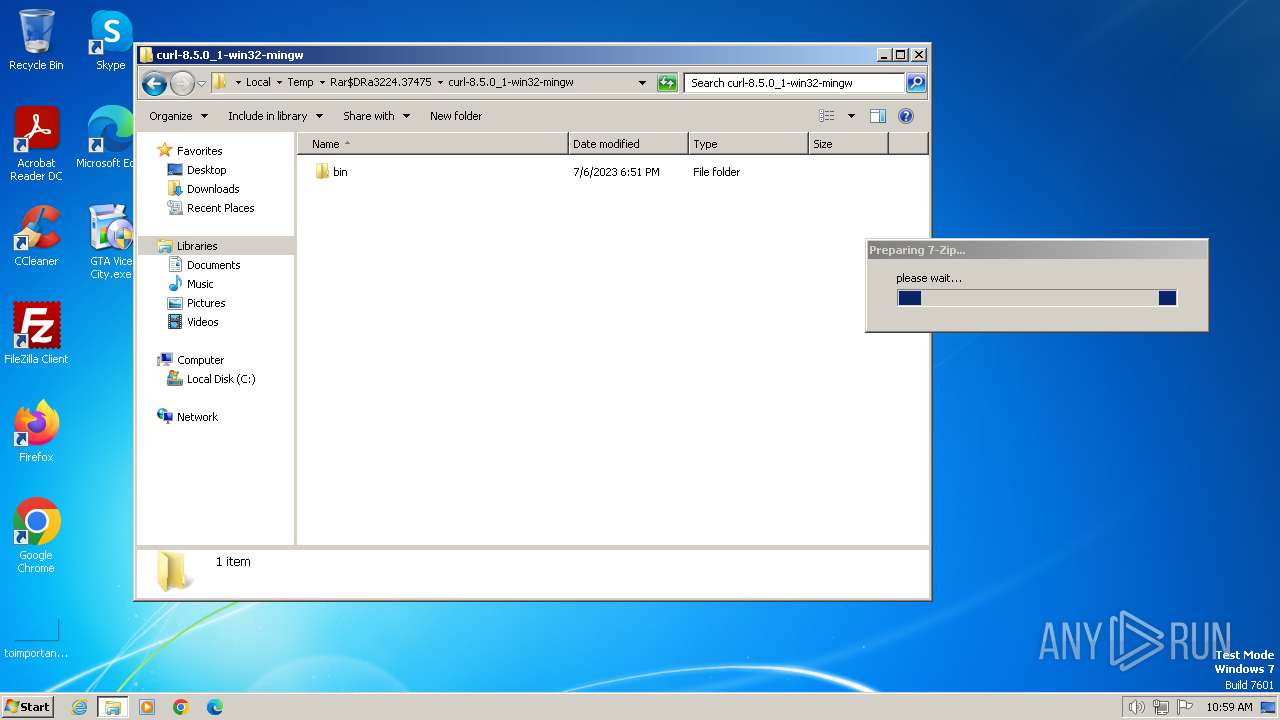Open the Documents library
This screenshot has height=720, width=1280.
[x=213, y=265]
